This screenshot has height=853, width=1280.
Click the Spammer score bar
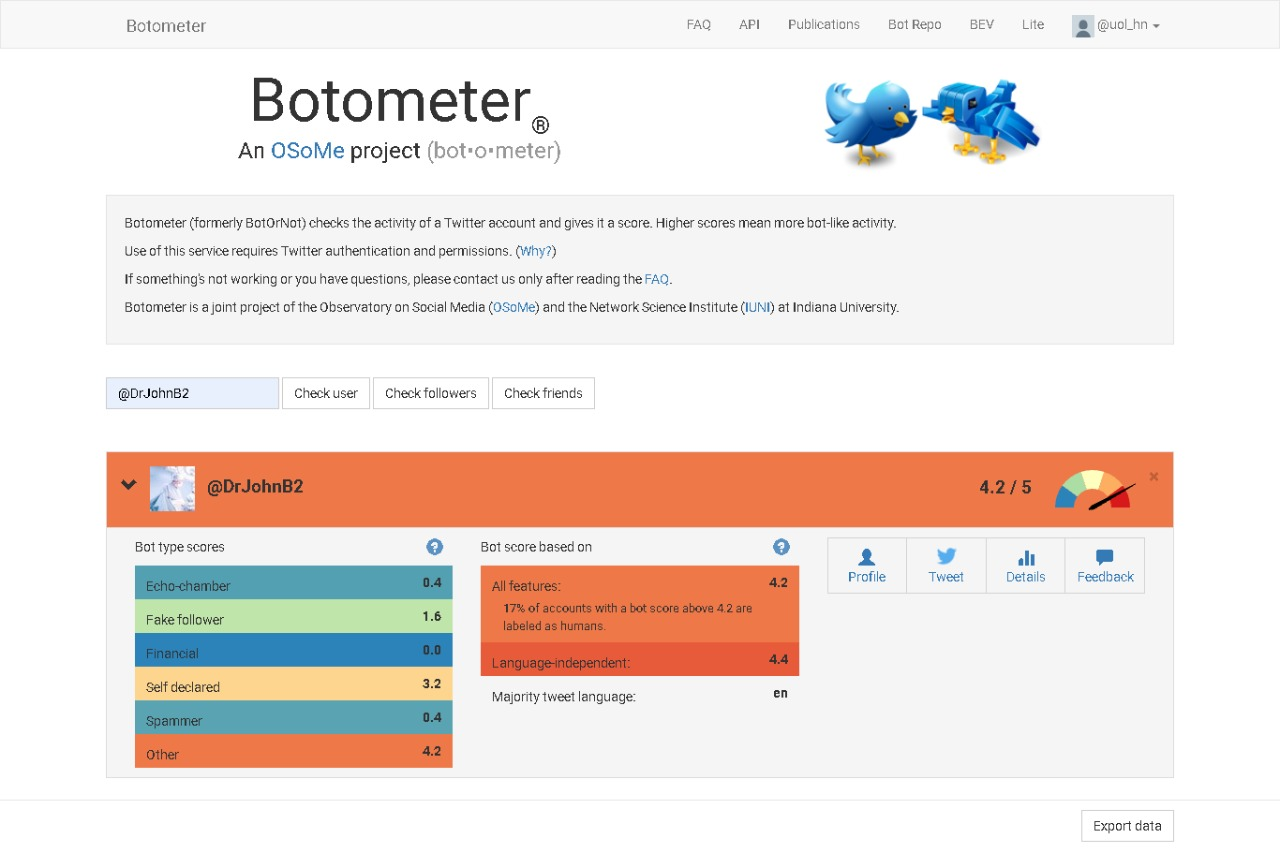click(294, 718)
